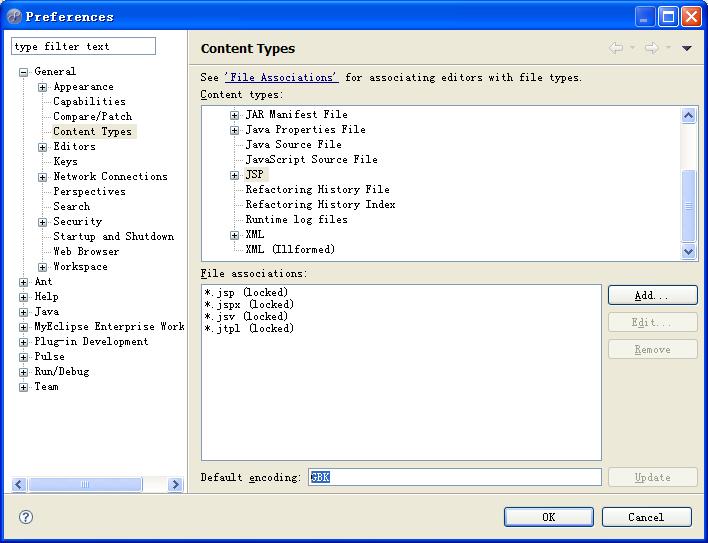Expand the JAR Manifest File content type

click(x=234, y=115)
